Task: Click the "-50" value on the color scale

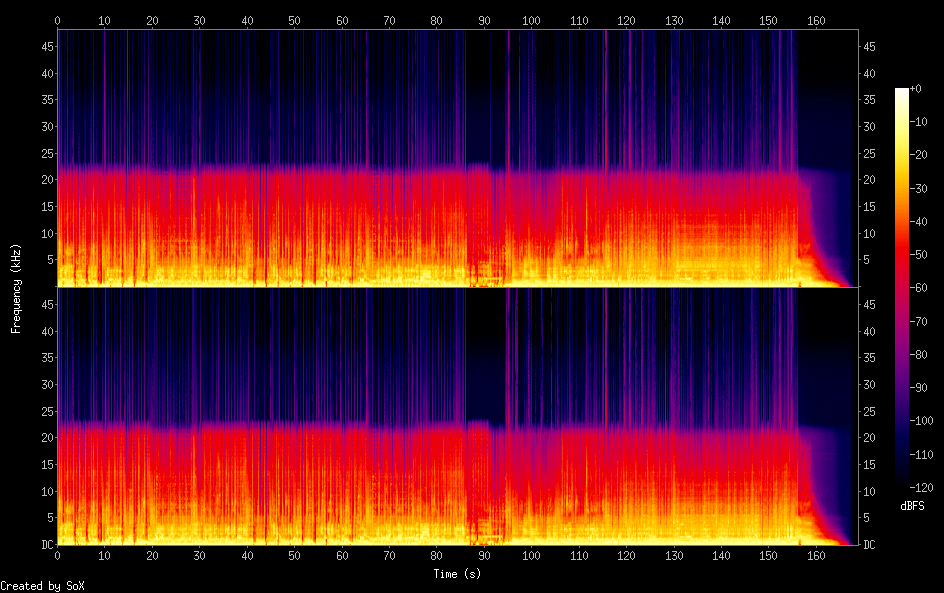Action: [918, 255]
